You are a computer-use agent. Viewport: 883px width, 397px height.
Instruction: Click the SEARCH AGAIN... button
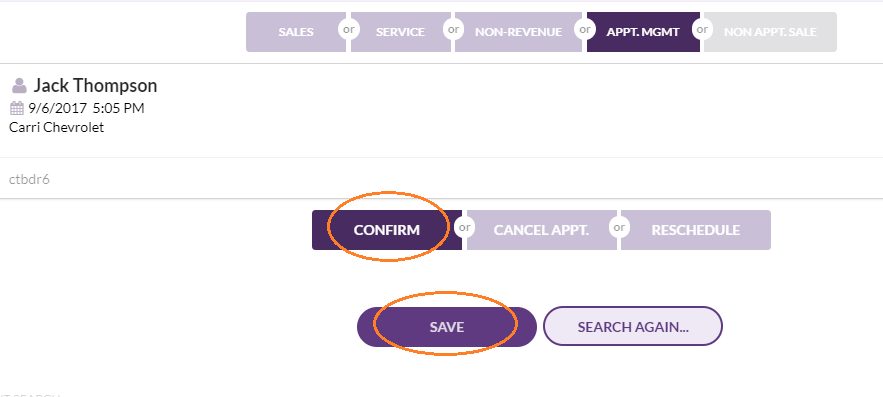coord(632,326)
